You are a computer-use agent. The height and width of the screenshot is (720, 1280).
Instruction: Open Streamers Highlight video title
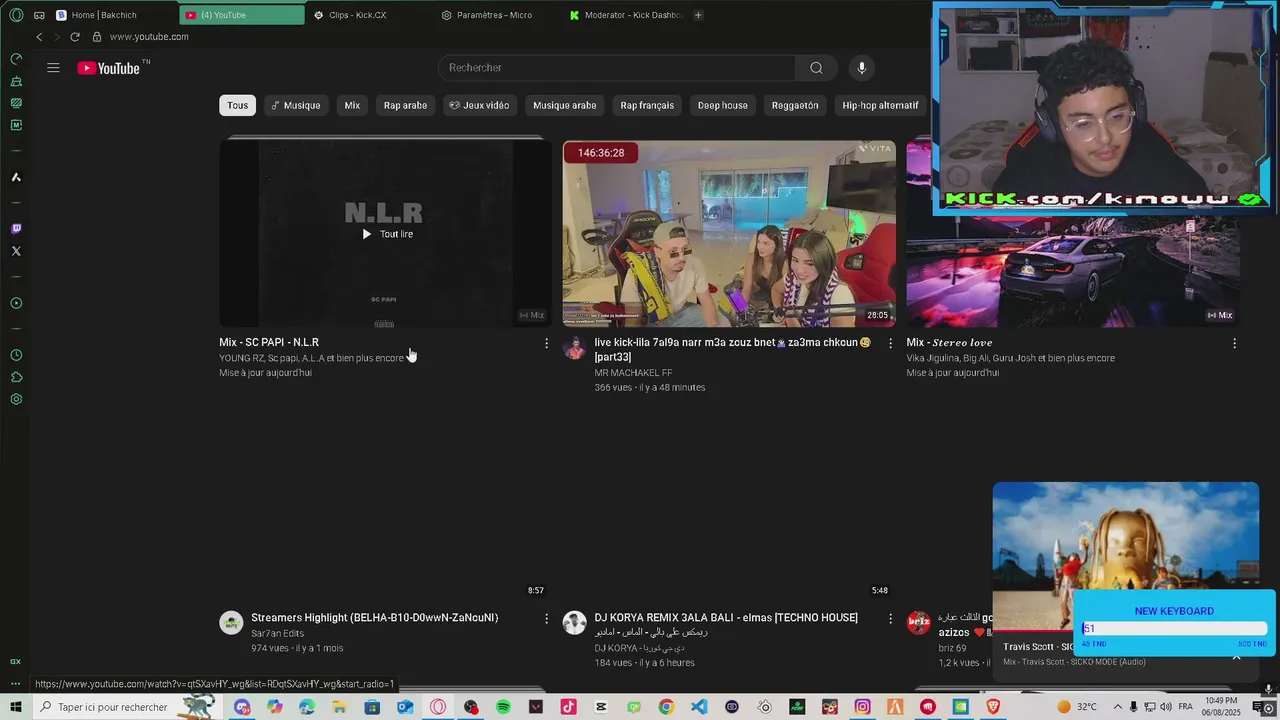[374, 618]
